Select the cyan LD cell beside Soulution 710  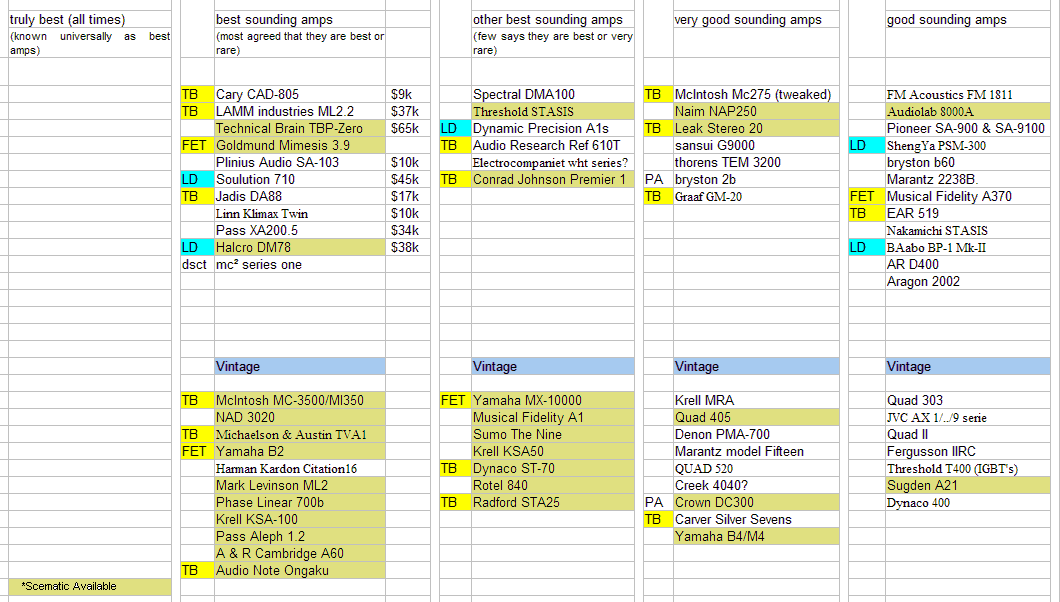[x=197, y=180]
